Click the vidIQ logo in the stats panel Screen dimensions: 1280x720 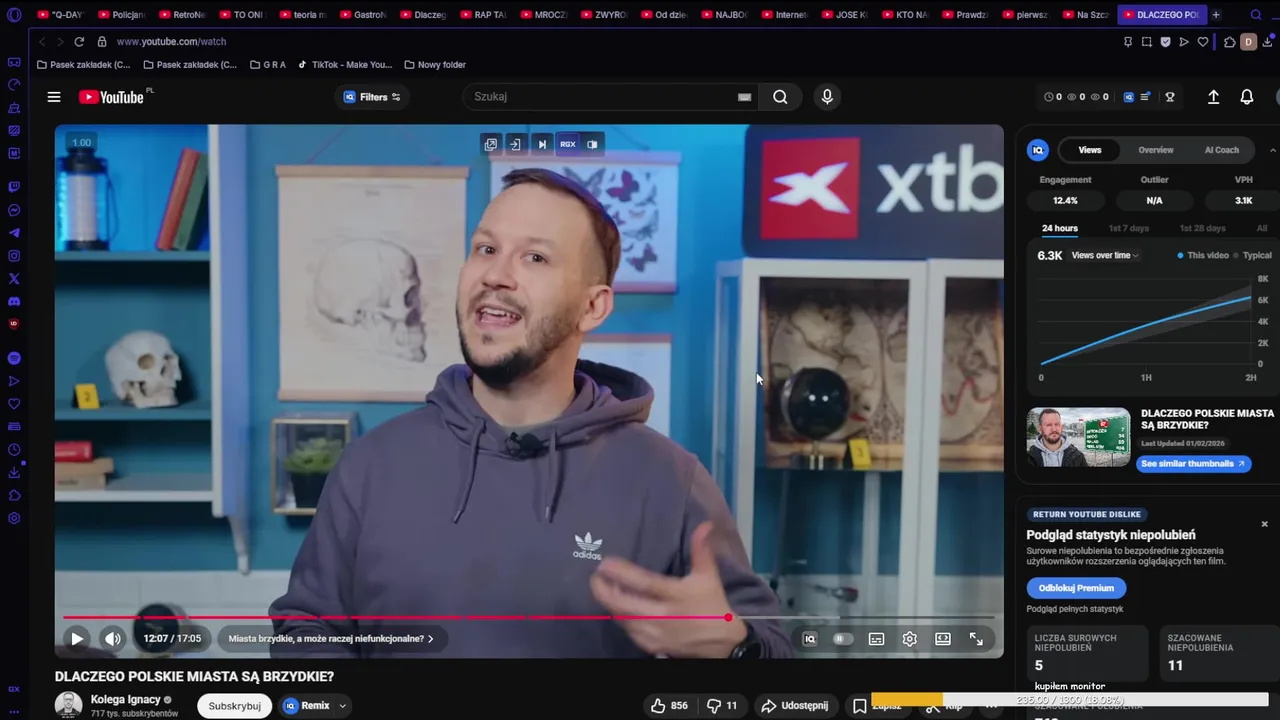[x=1038, y=150]
